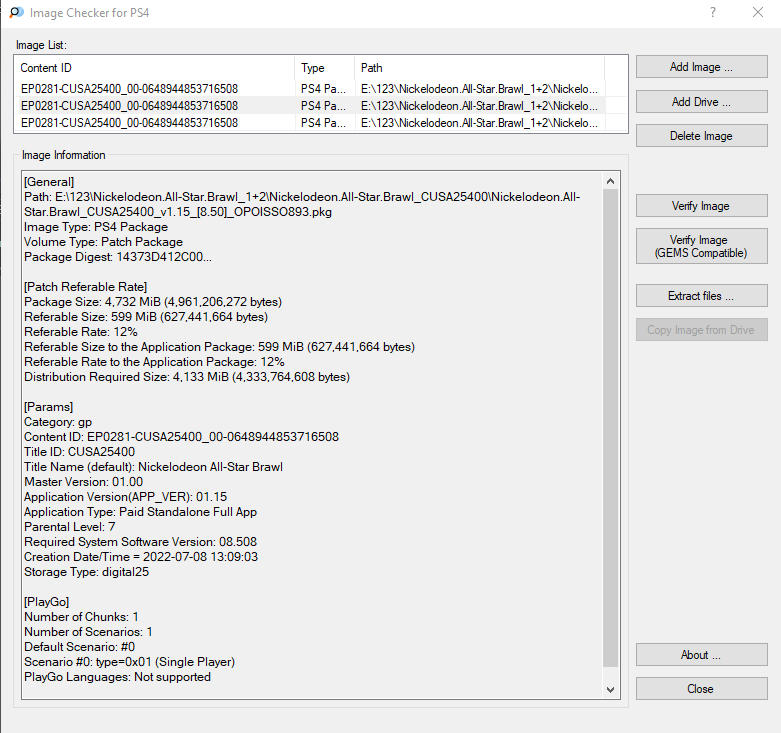The width and height of the screenshot is (781, 733).
Task: Click the '[PlayGo]' section heading
Action: click(46, 602)
